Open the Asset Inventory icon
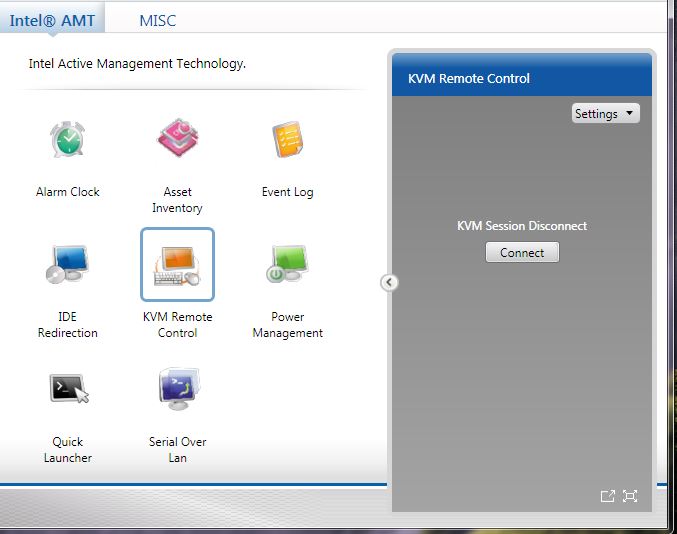The image size is (677, 534). [177, 139]
